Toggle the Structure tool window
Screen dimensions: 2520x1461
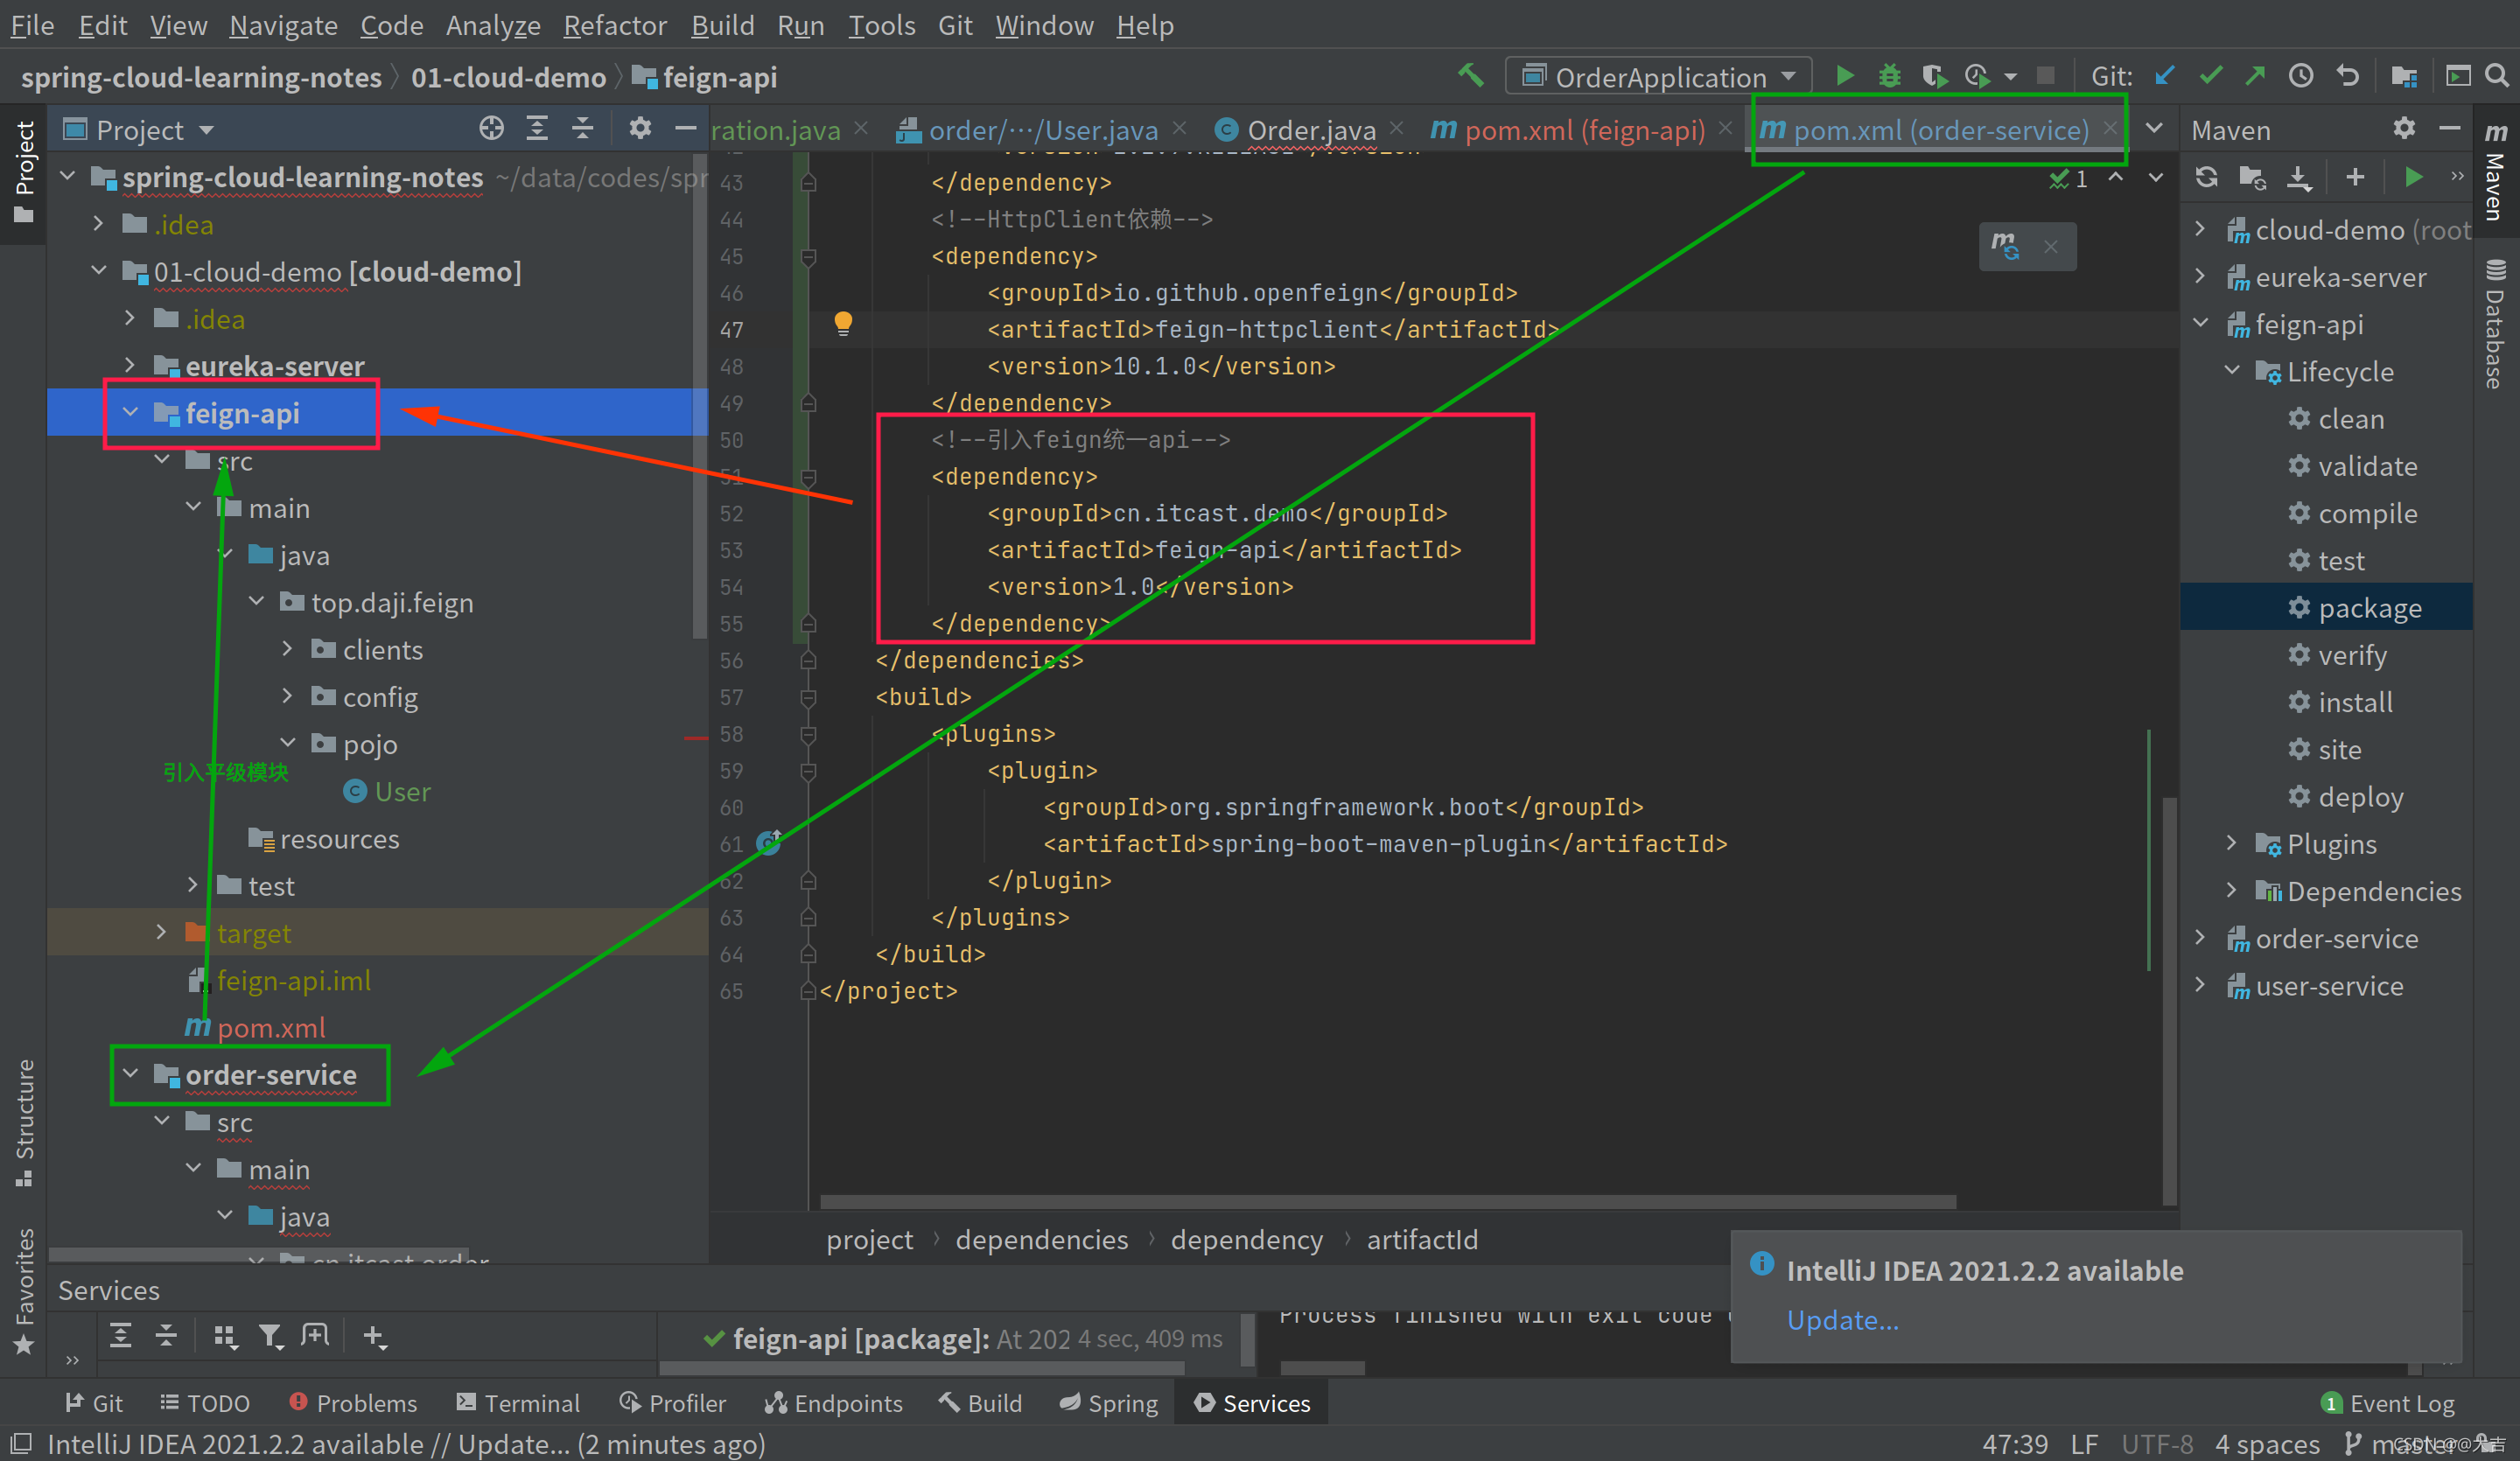(x=24, y=1123)
